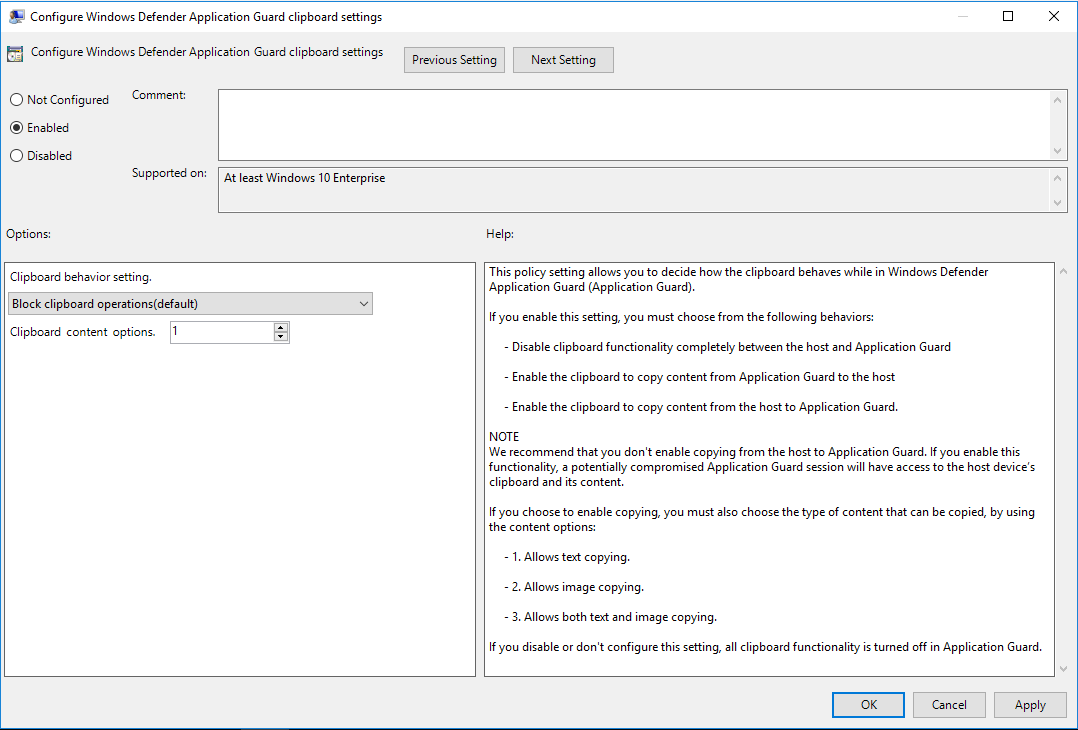Click the title bar application icon
This screenshot has height=730, width=1078.
[x=16, y=16]
